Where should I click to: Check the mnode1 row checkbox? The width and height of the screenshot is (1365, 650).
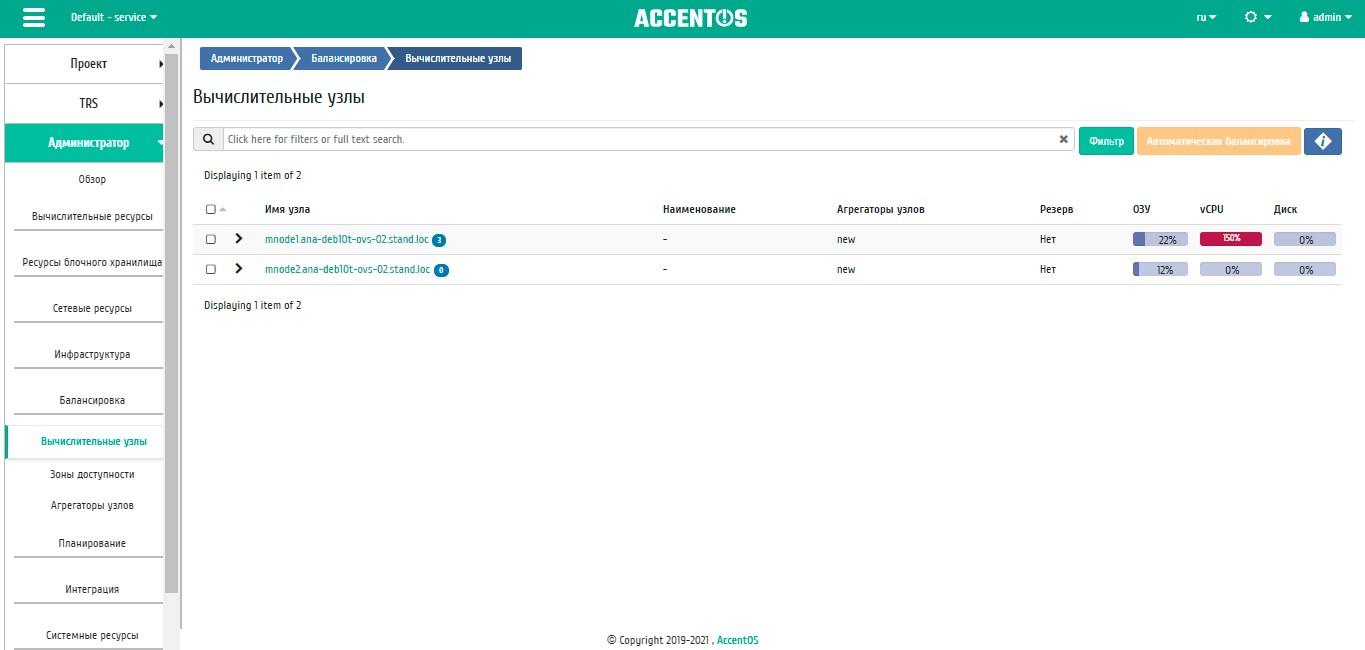(210, 240)
